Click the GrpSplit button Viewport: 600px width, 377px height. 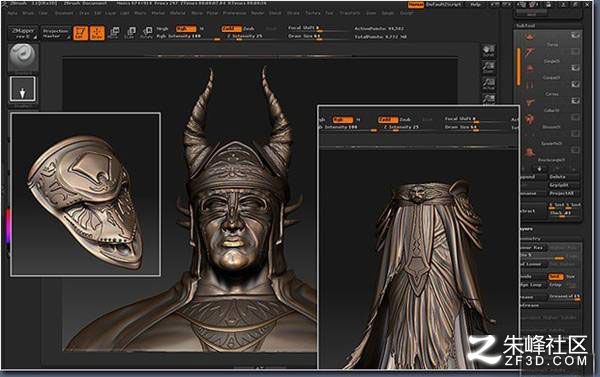[x=564, y=185]
